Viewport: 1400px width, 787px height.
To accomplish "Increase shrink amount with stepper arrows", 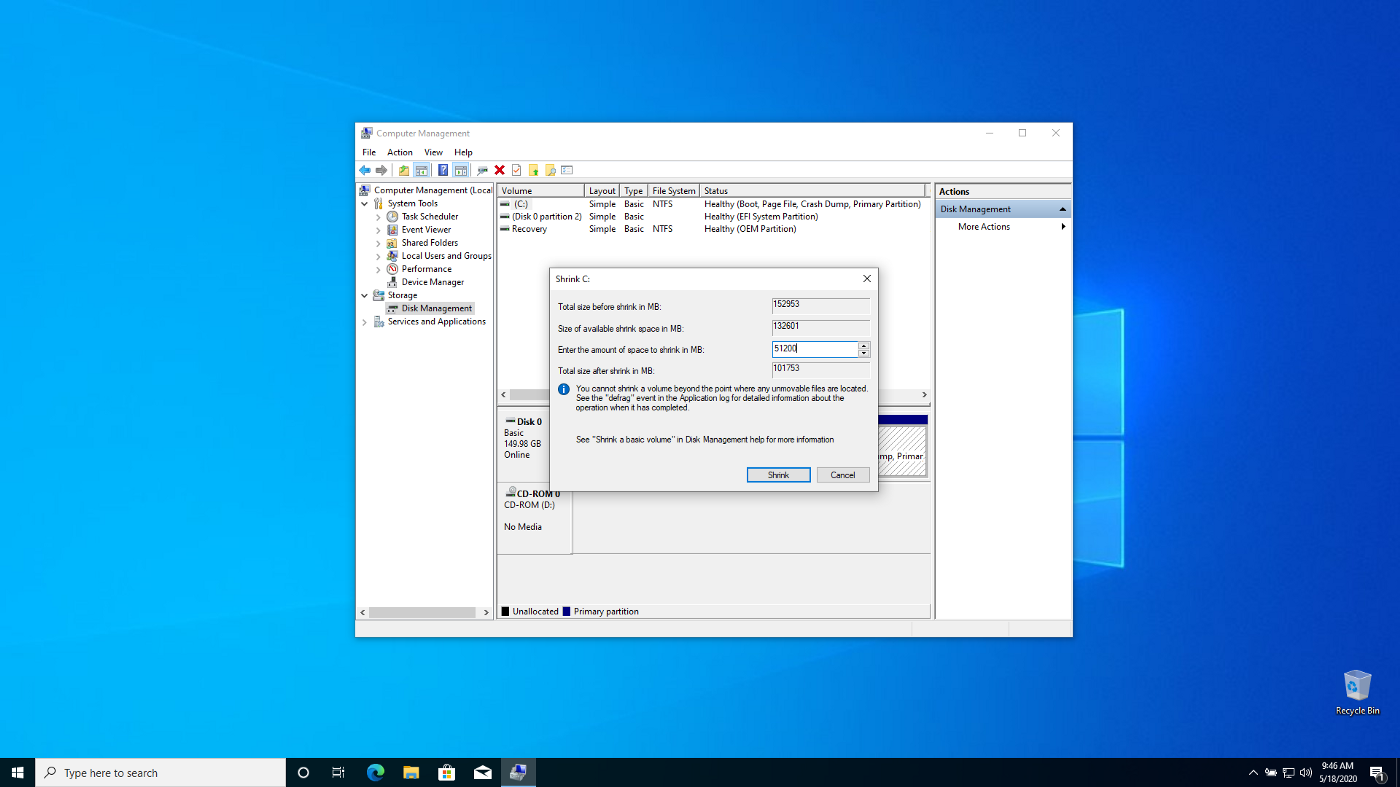I will pyautogui.click(x=865, y=346).
